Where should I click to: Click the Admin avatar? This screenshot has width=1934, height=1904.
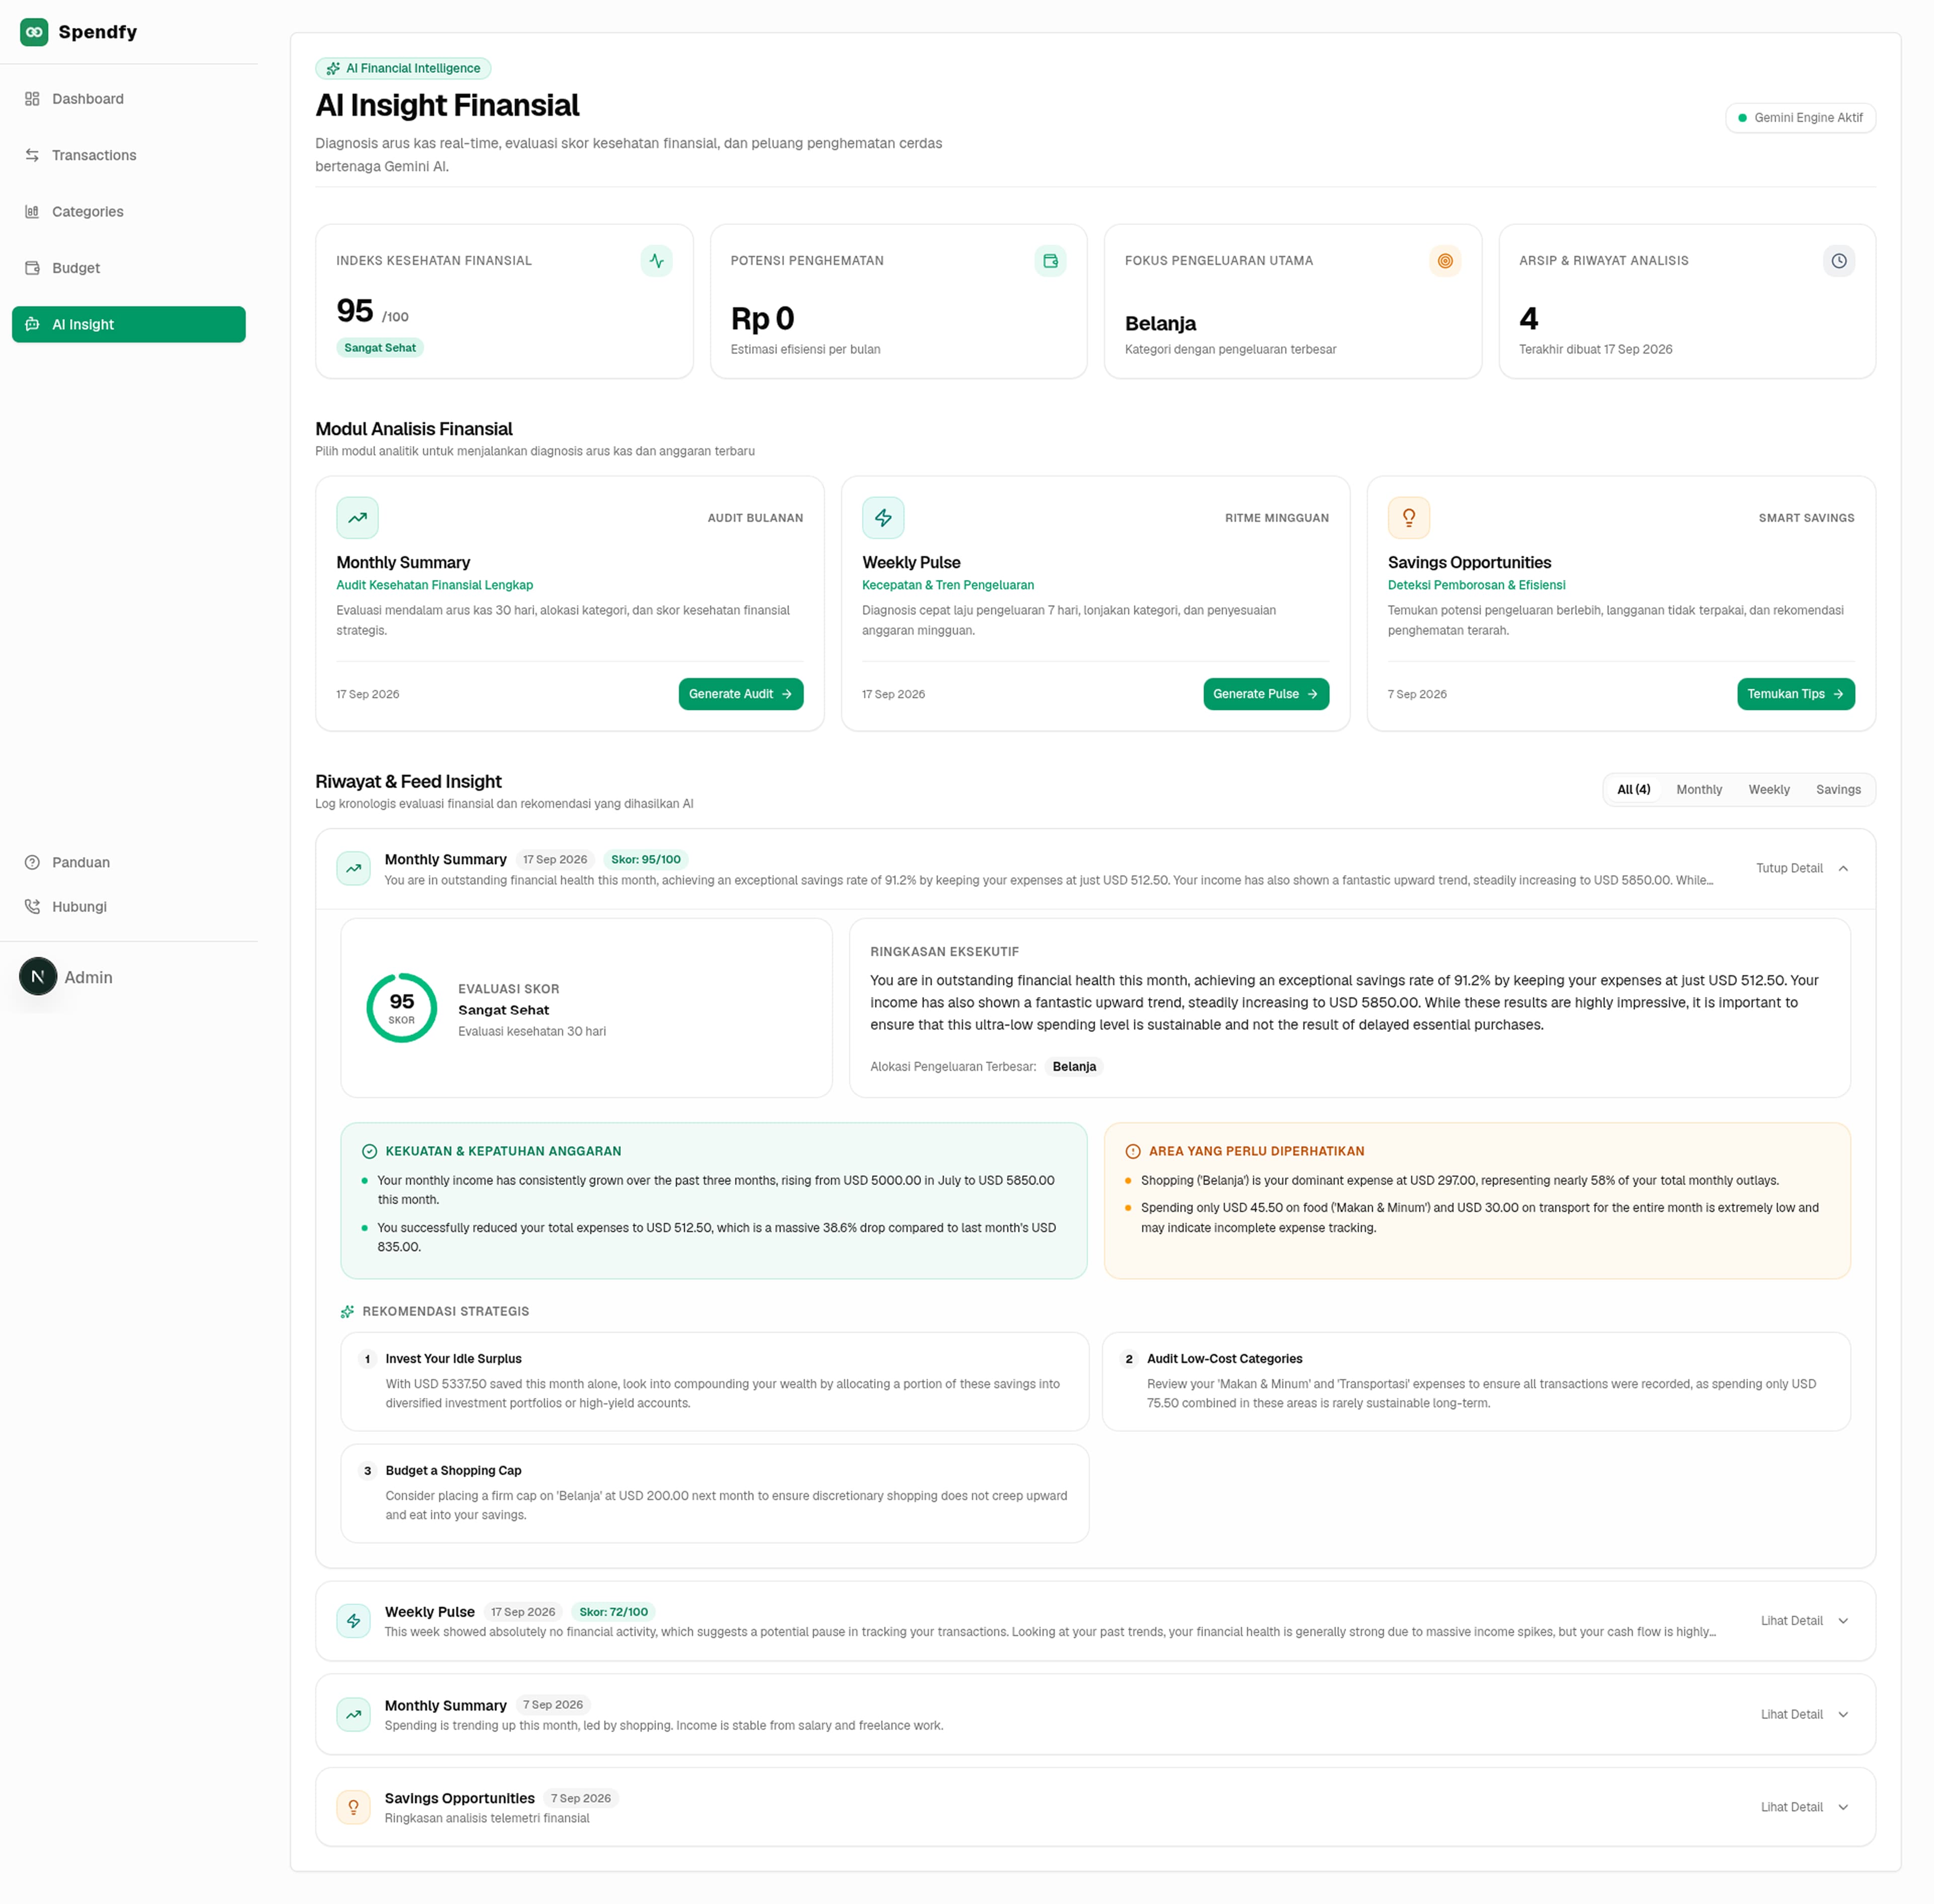(38, 977)
